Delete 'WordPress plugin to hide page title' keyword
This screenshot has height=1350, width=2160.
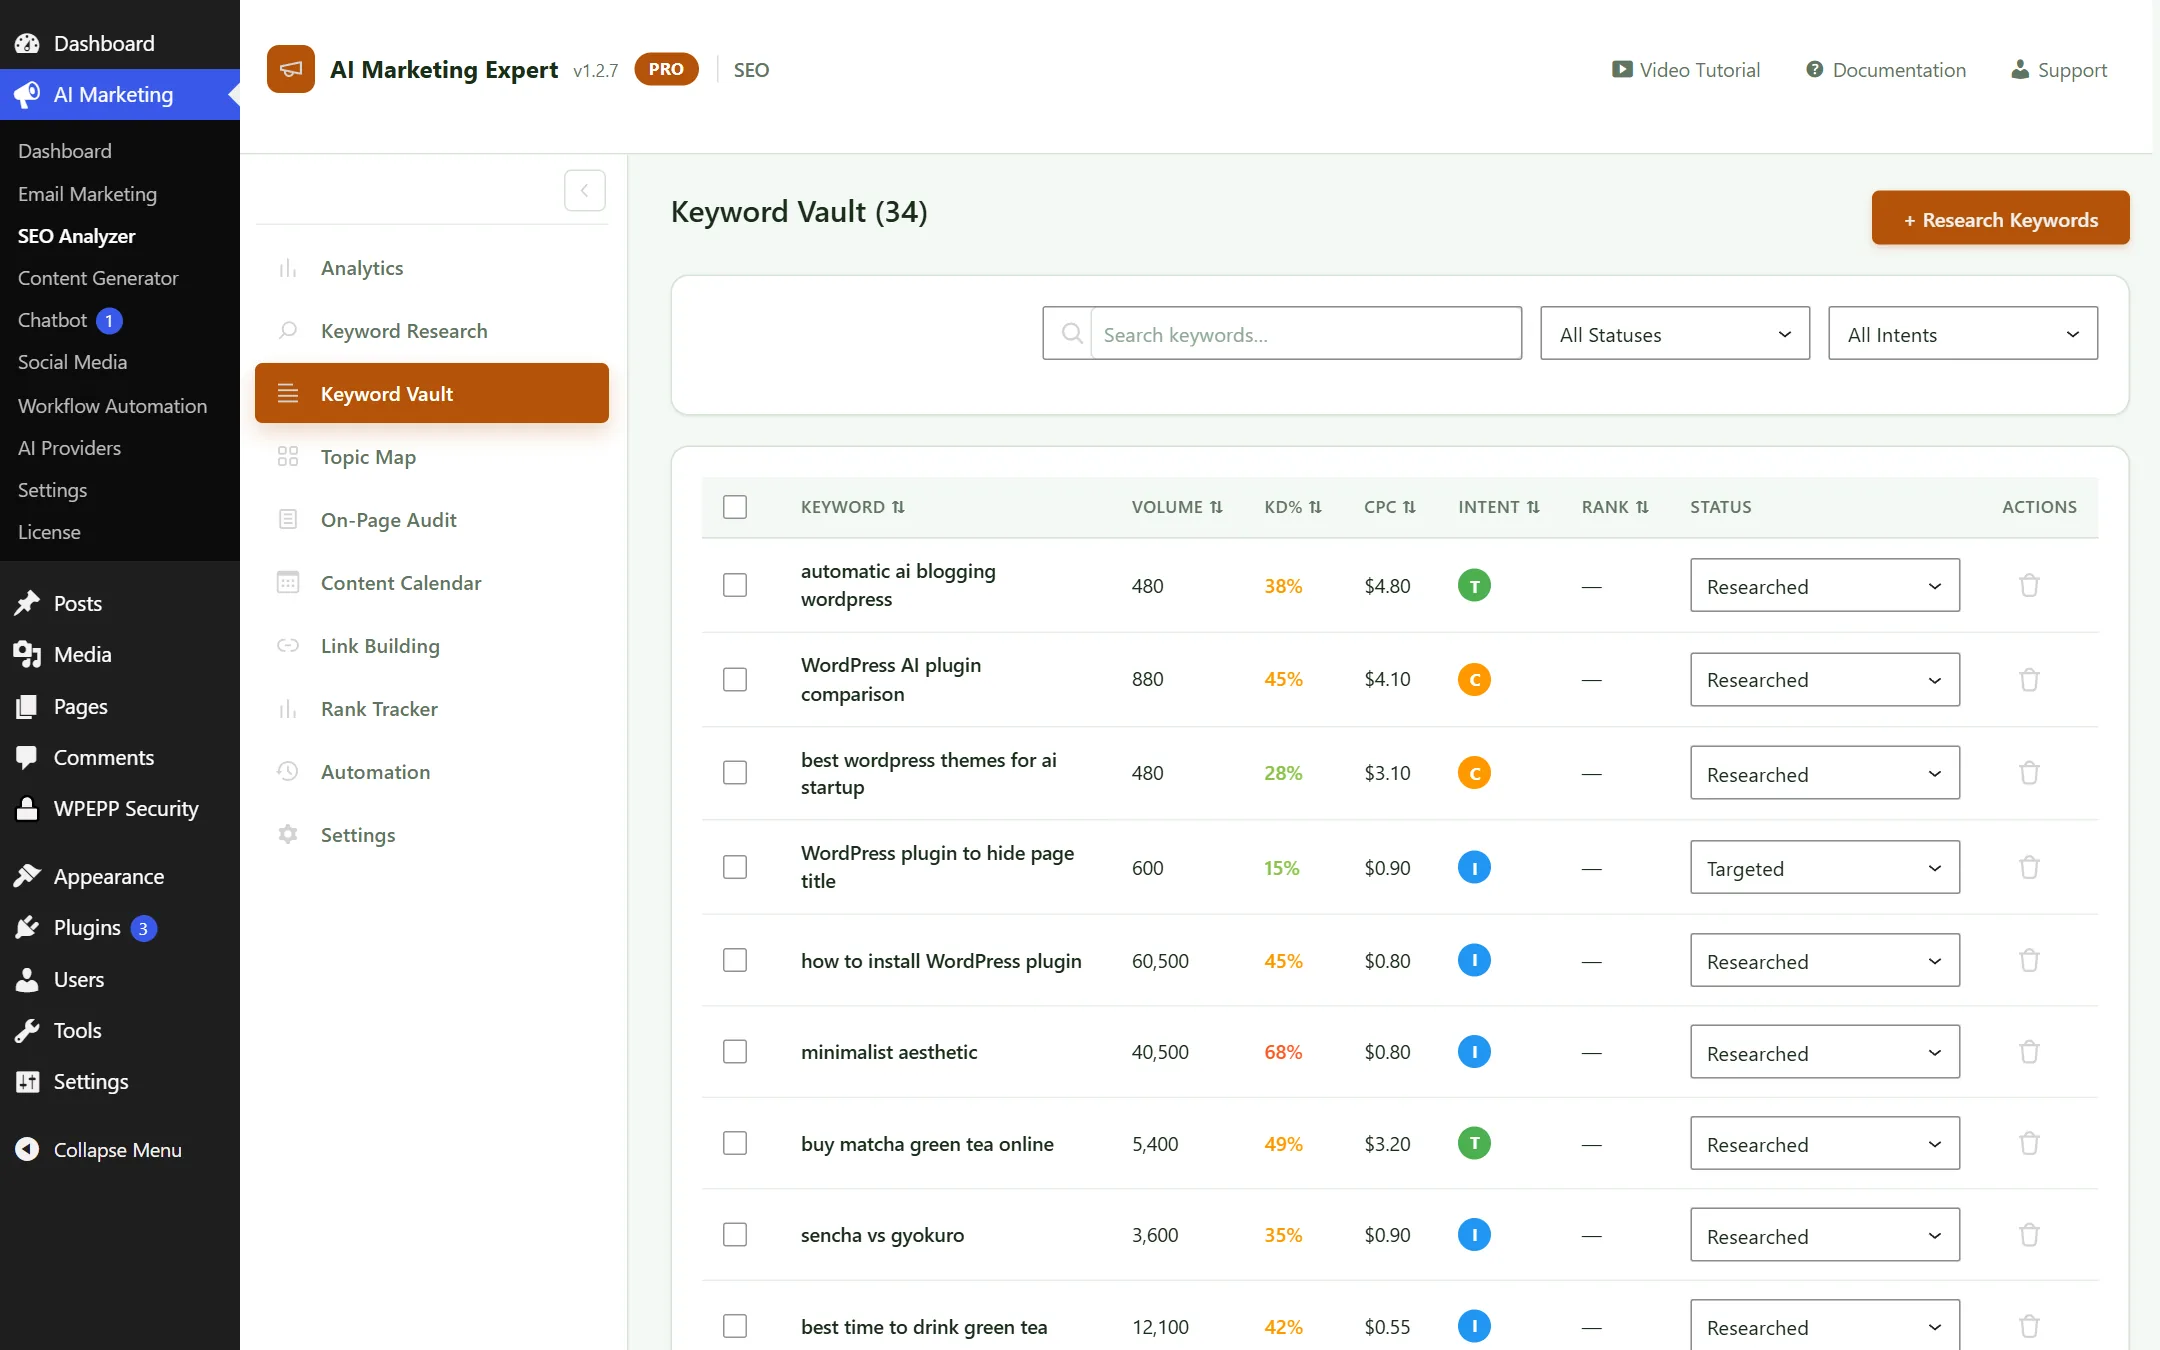[2029, 867]
